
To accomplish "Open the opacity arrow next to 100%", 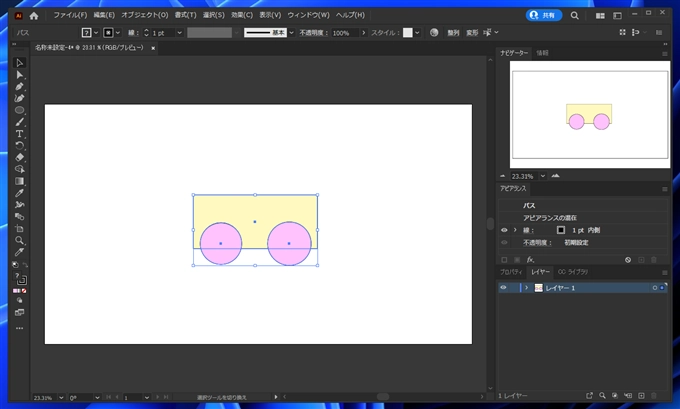I will pos(363,33).
